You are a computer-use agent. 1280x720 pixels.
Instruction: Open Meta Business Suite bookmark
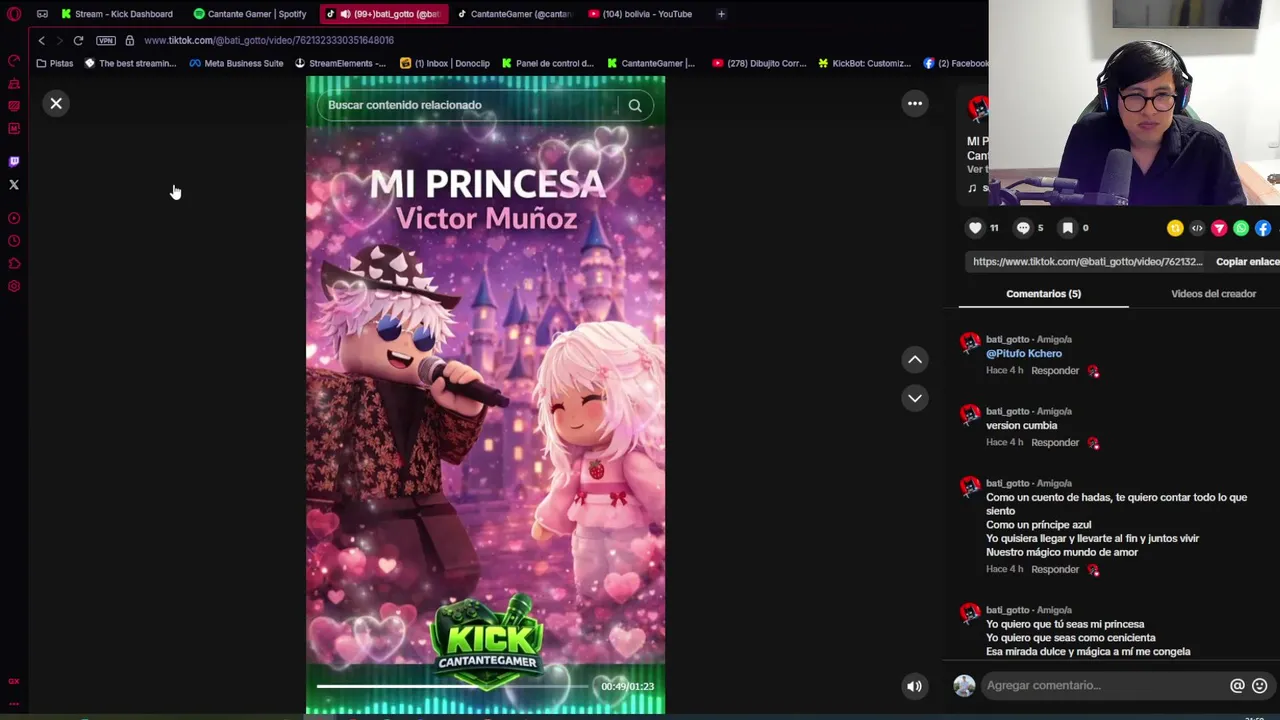(236, 63)
